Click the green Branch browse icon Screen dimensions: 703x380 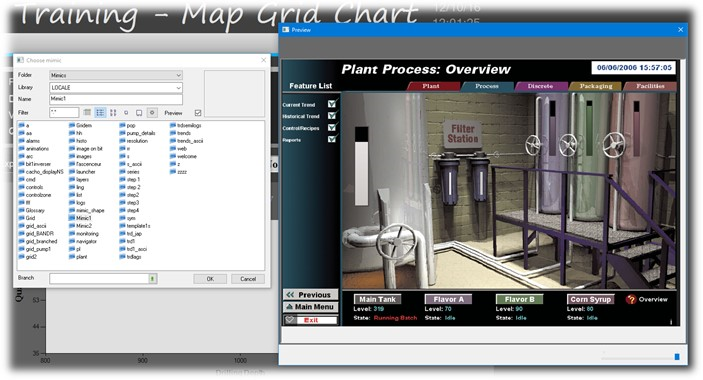[x=152, y=279]
